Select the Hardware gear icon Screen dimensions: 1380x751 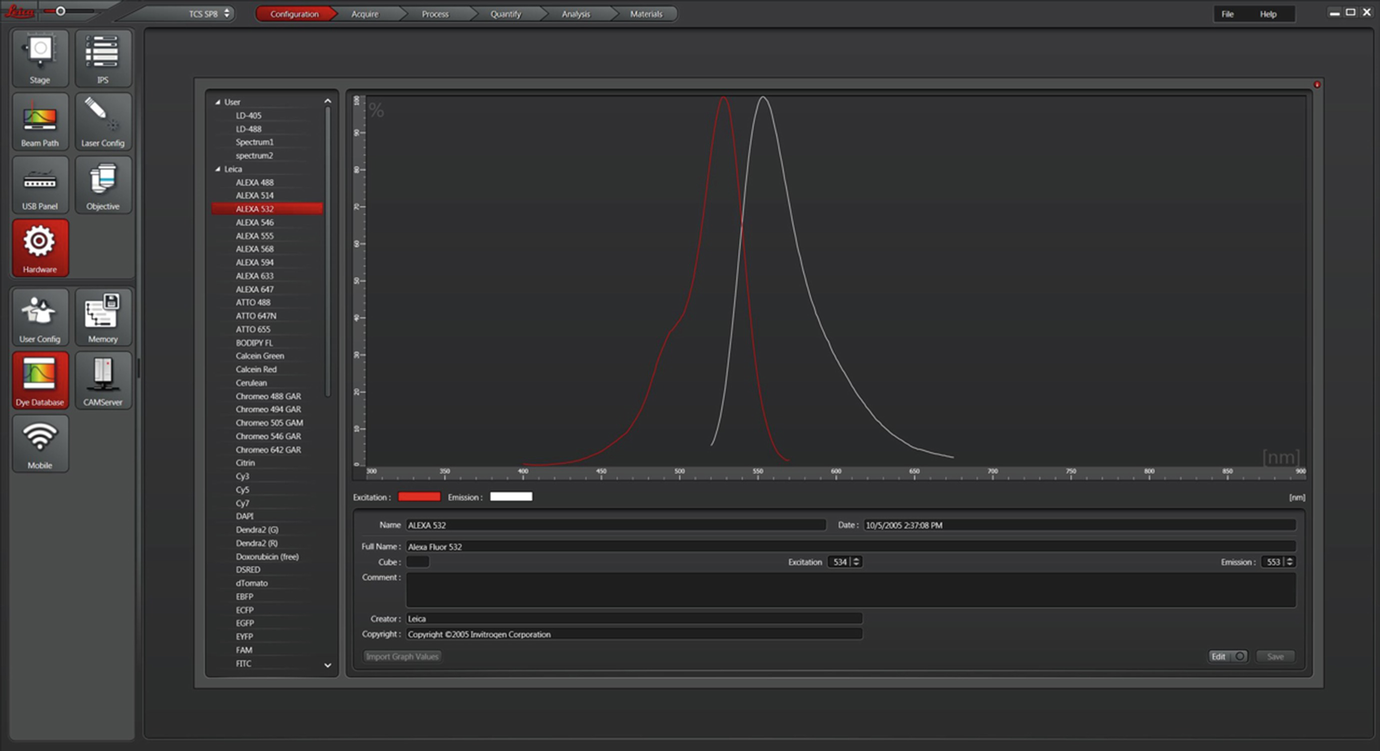click(40, 248)
